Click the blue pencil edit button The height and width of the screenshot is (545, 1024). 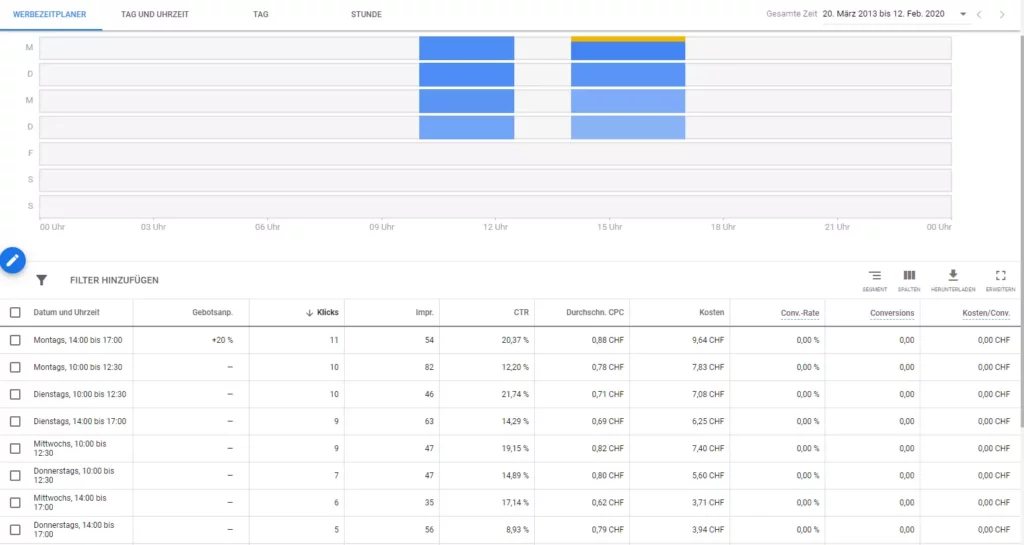tap(12, 260)
